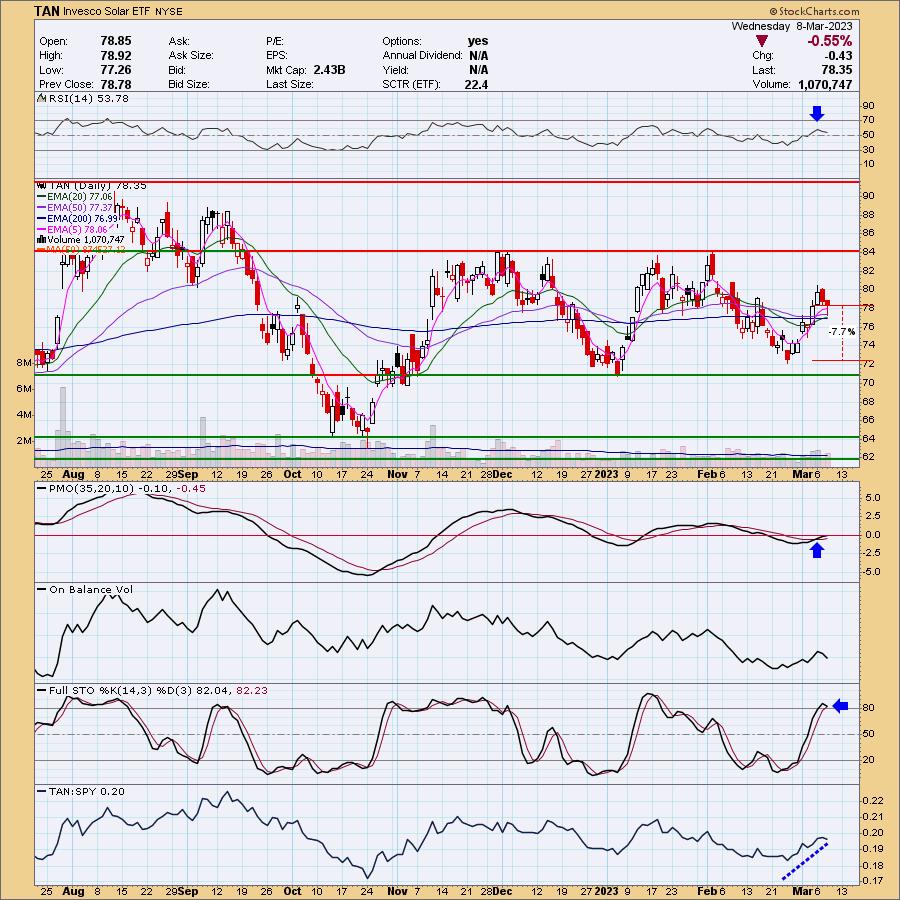Click the Bid Size label

pyautogui.click(x=189, y=84)
